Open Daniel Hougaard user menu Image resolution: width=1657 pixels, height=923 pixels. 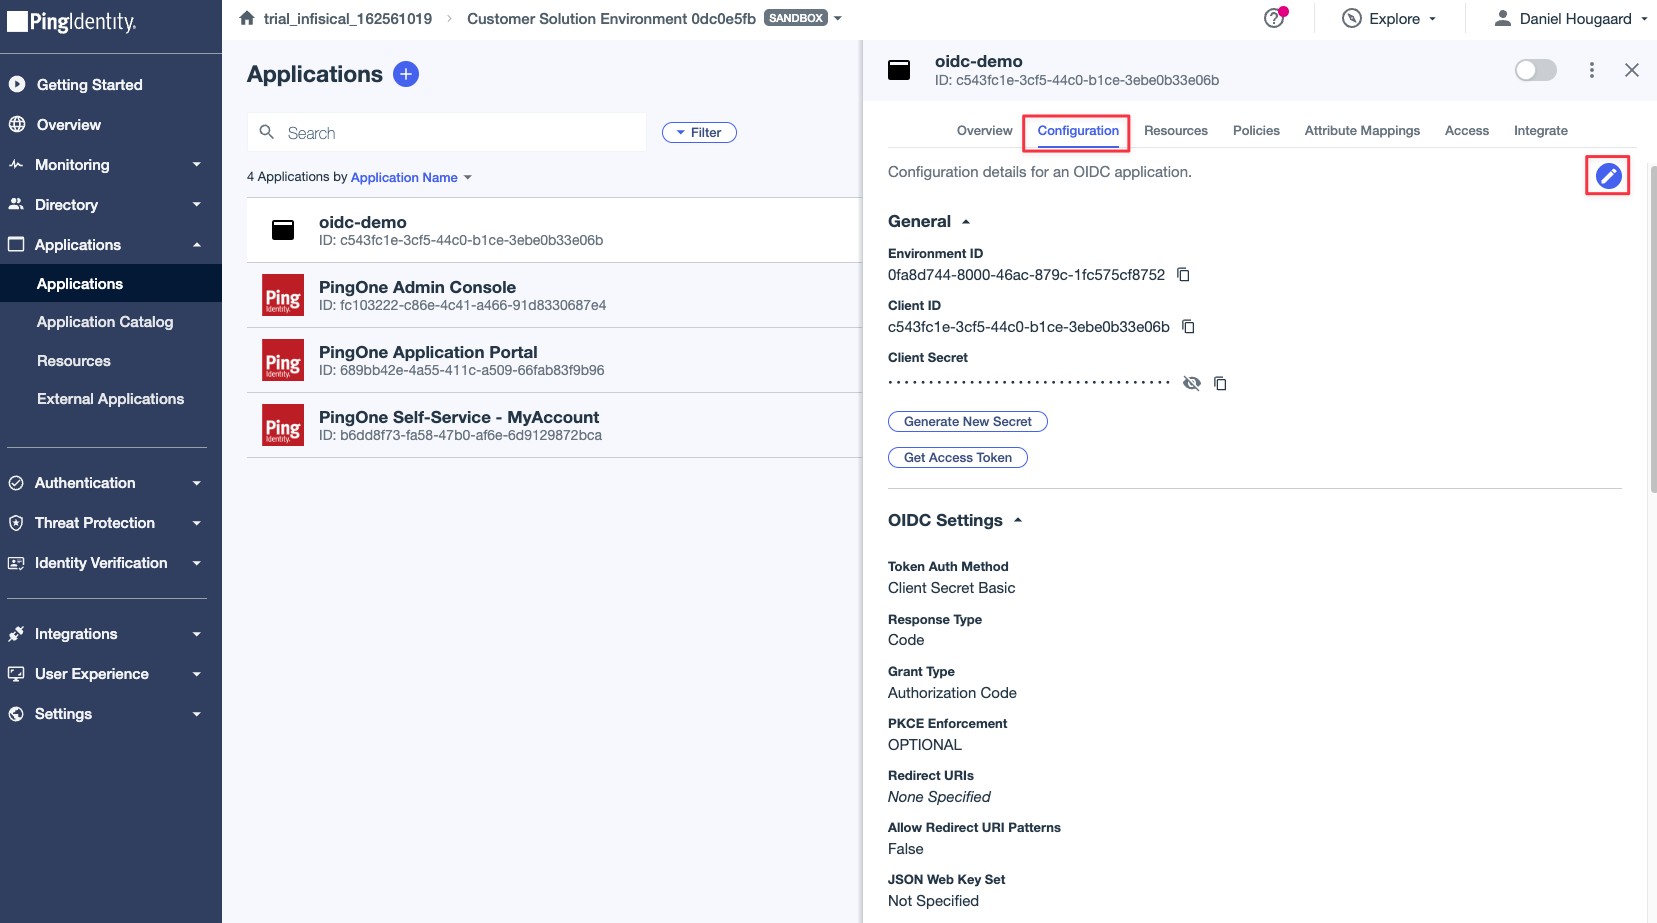click(1570, 19)
